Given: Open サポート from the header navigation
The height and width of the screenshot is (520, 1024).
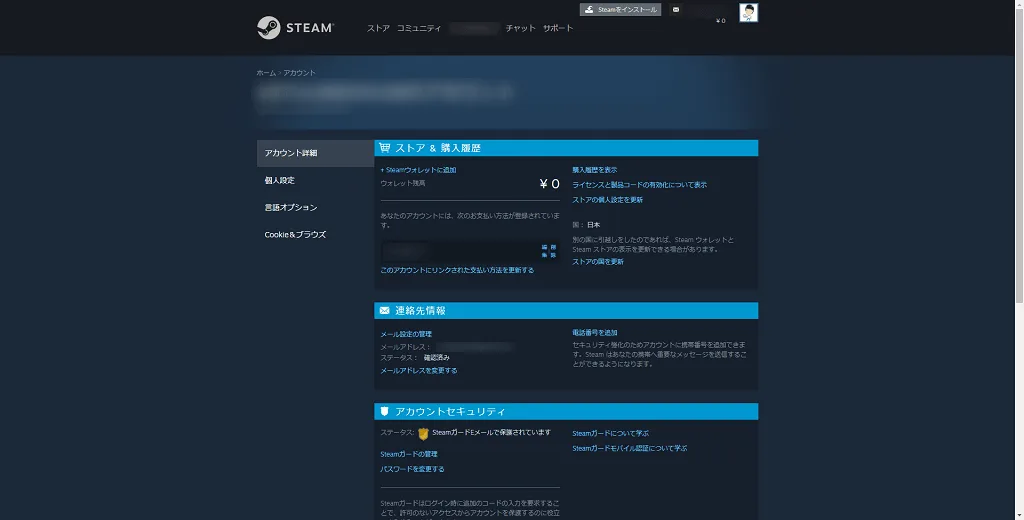Looking at the screenshot, I should click(x=558, y=28).
